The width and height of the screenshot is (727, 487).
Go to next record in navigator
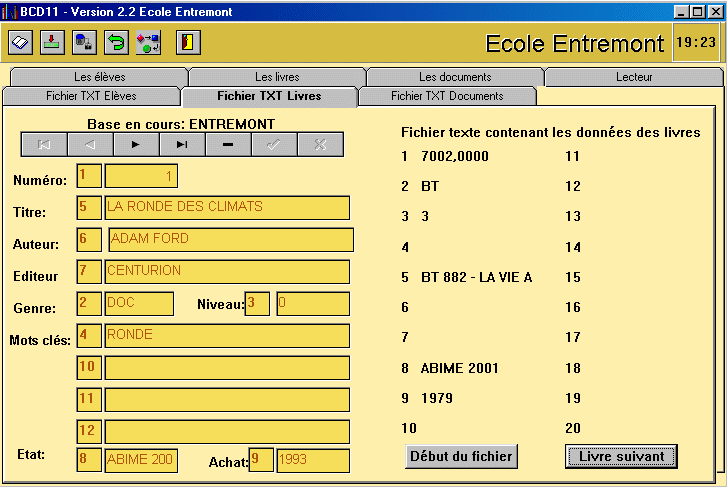coord(135,145)
